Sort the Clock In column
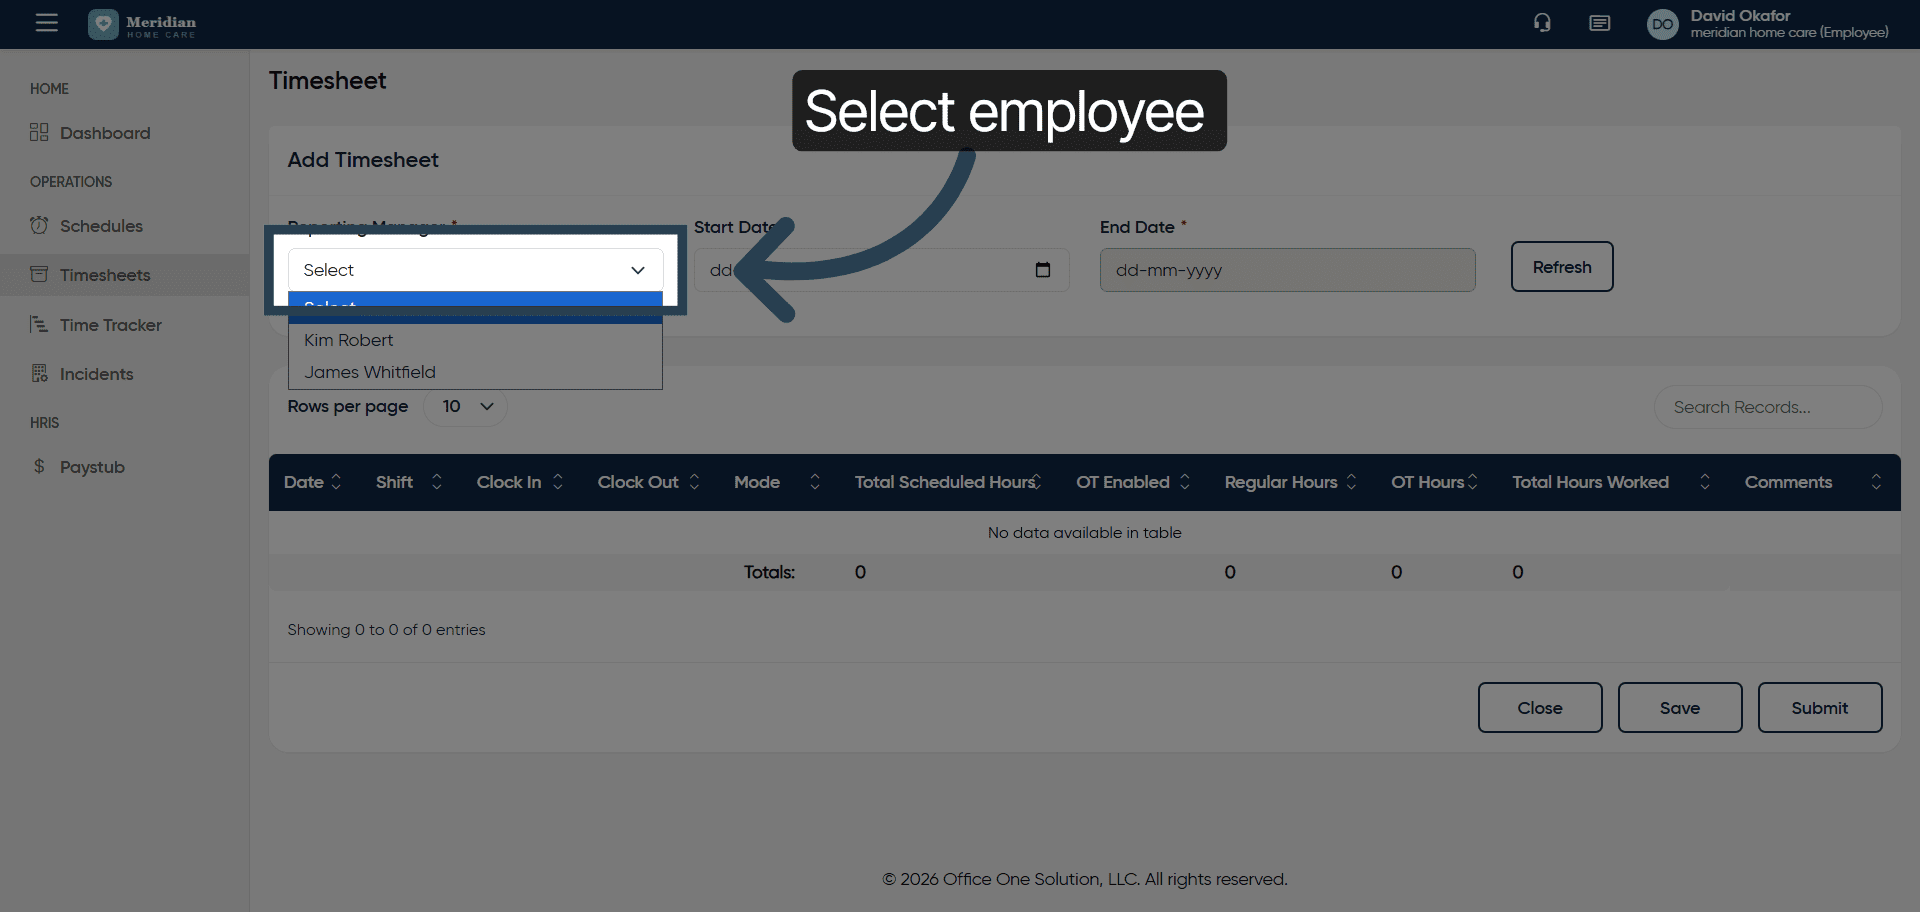This screenshot has width=1920, height=912. pyautogui.click(x=557, y=482)
